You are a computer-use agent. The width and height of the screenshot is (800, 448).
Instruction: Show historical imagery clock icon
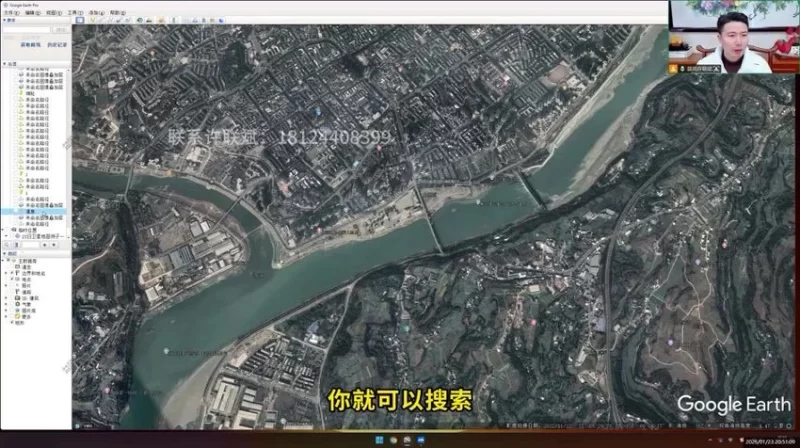(139, 20)
